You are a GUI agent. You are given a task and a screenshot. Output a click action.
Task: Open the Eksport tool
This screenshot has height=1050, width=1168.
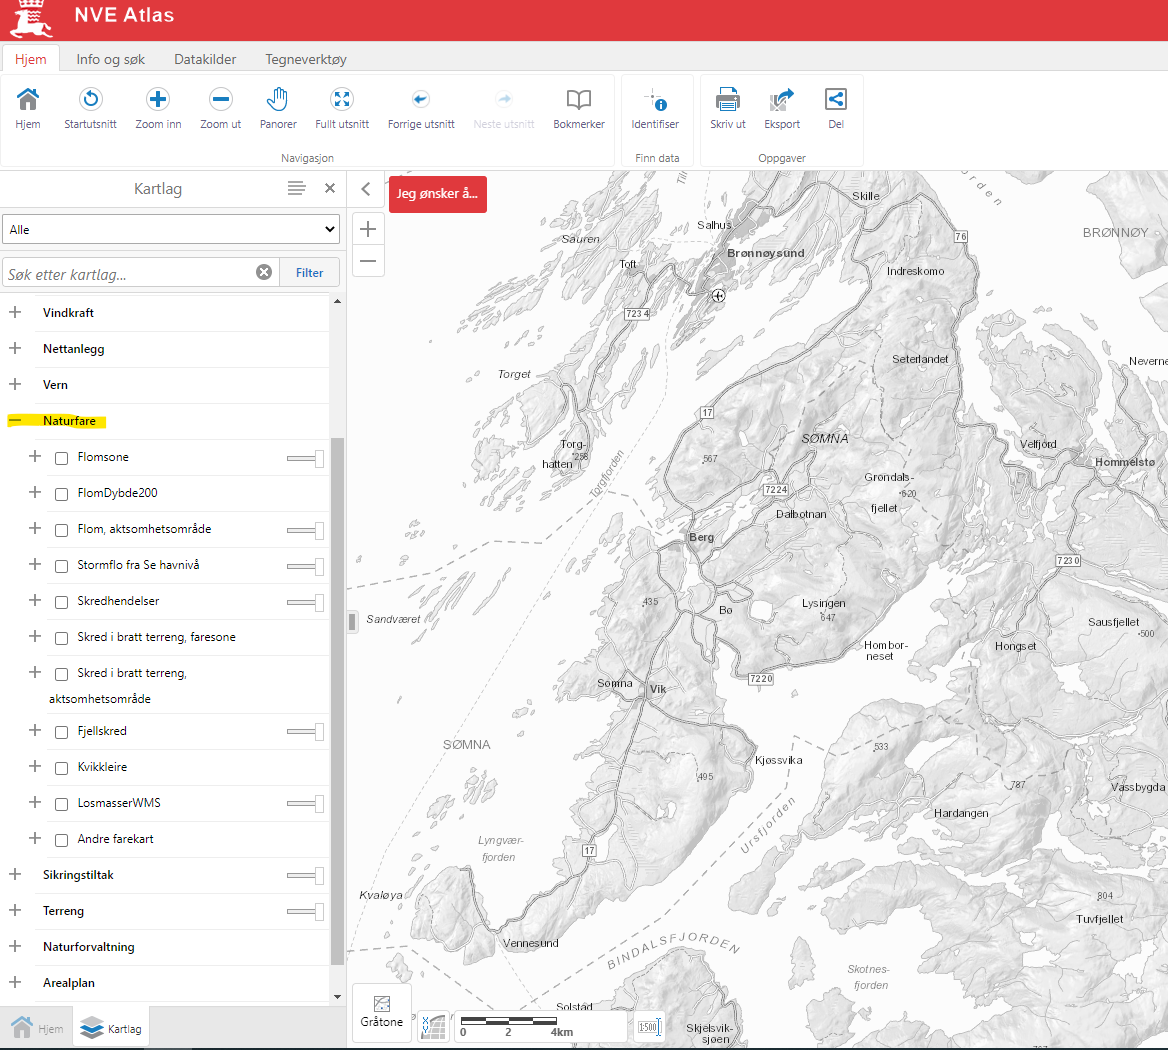click(782, 99)
